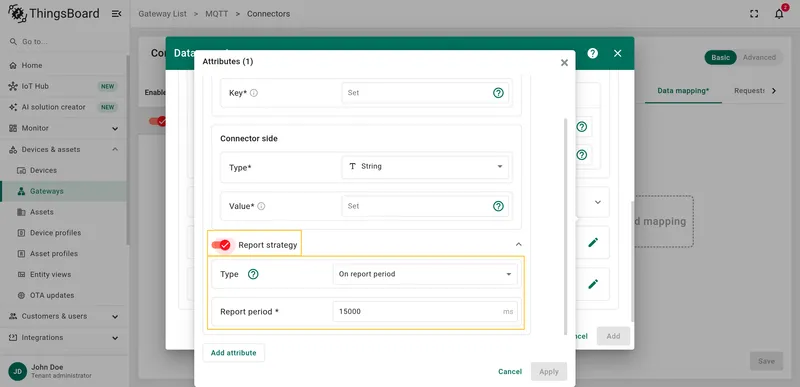
Task: Click the Asset profiles icon
Action: pos(21,253)
